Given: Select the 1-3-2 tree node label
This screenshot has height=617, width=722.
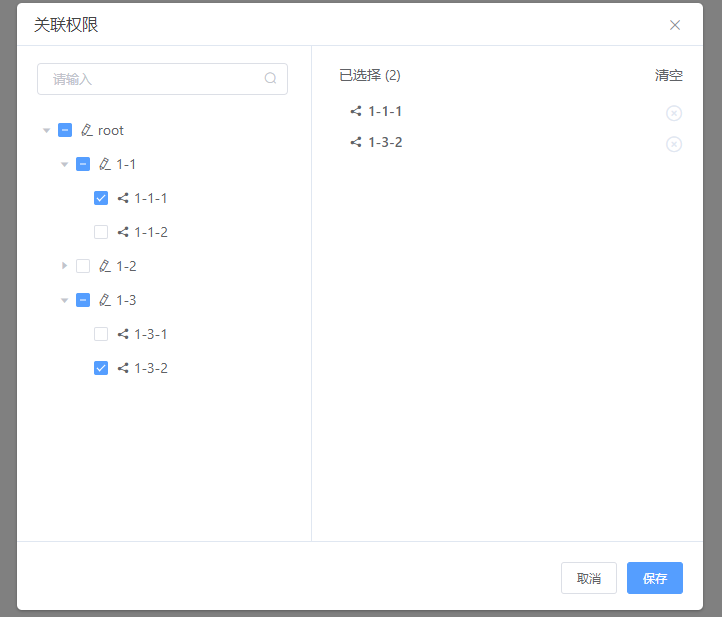Looking at the screenshot, I should coord(151,368).
